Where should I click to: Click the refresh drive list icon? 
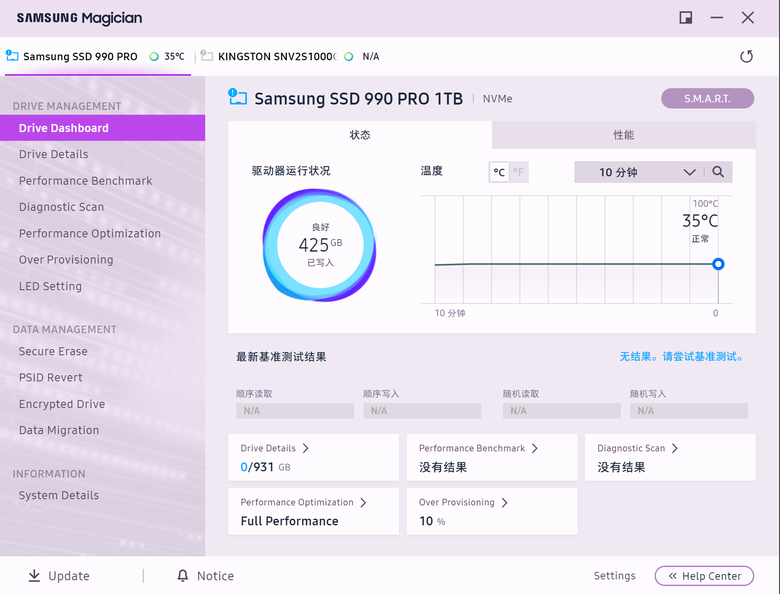[x=746, y=56]
